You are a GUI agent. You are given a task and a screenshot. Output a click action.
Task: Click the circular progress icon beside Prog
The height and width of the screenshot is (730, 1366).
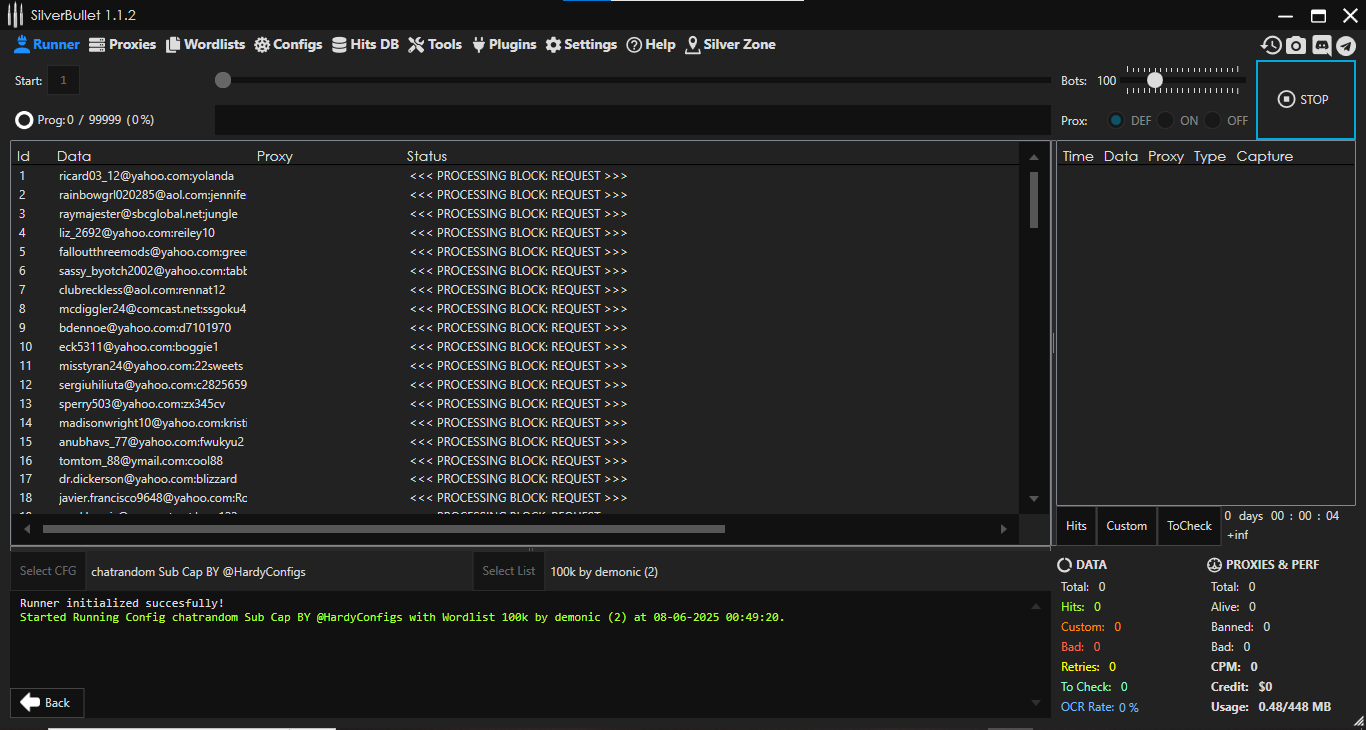tap(24, 120)
